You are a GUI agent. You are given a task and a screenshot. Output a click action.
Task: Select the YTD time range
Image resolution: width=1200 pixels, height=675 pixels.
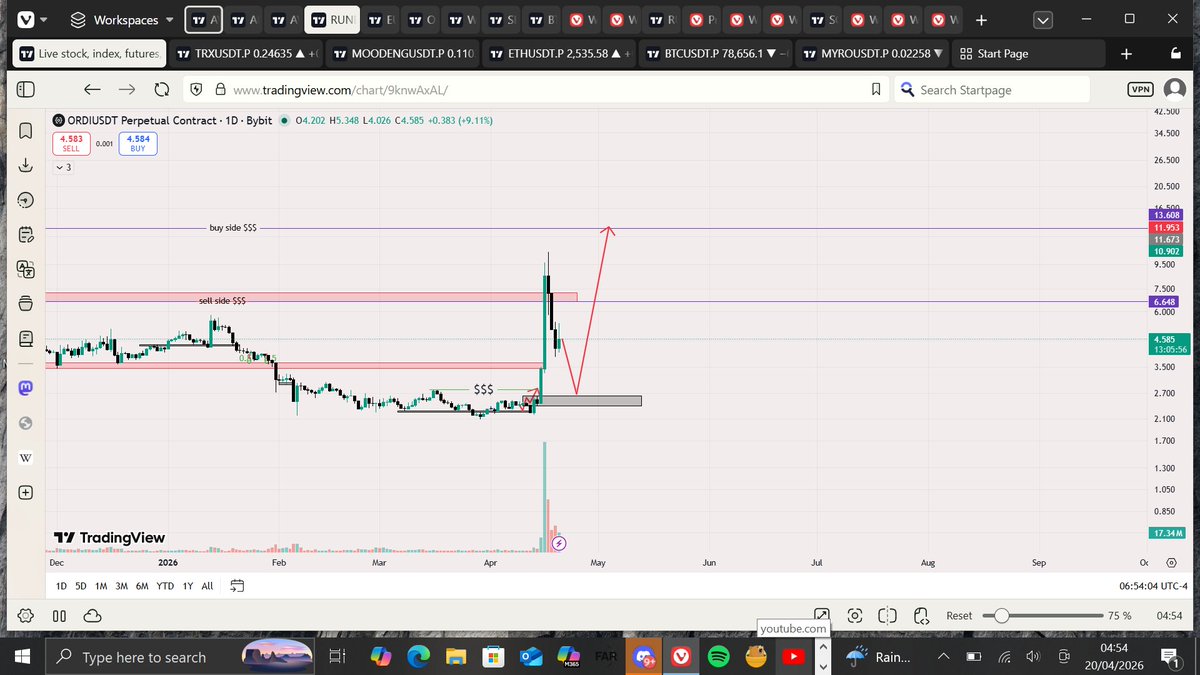coord(165,586)
